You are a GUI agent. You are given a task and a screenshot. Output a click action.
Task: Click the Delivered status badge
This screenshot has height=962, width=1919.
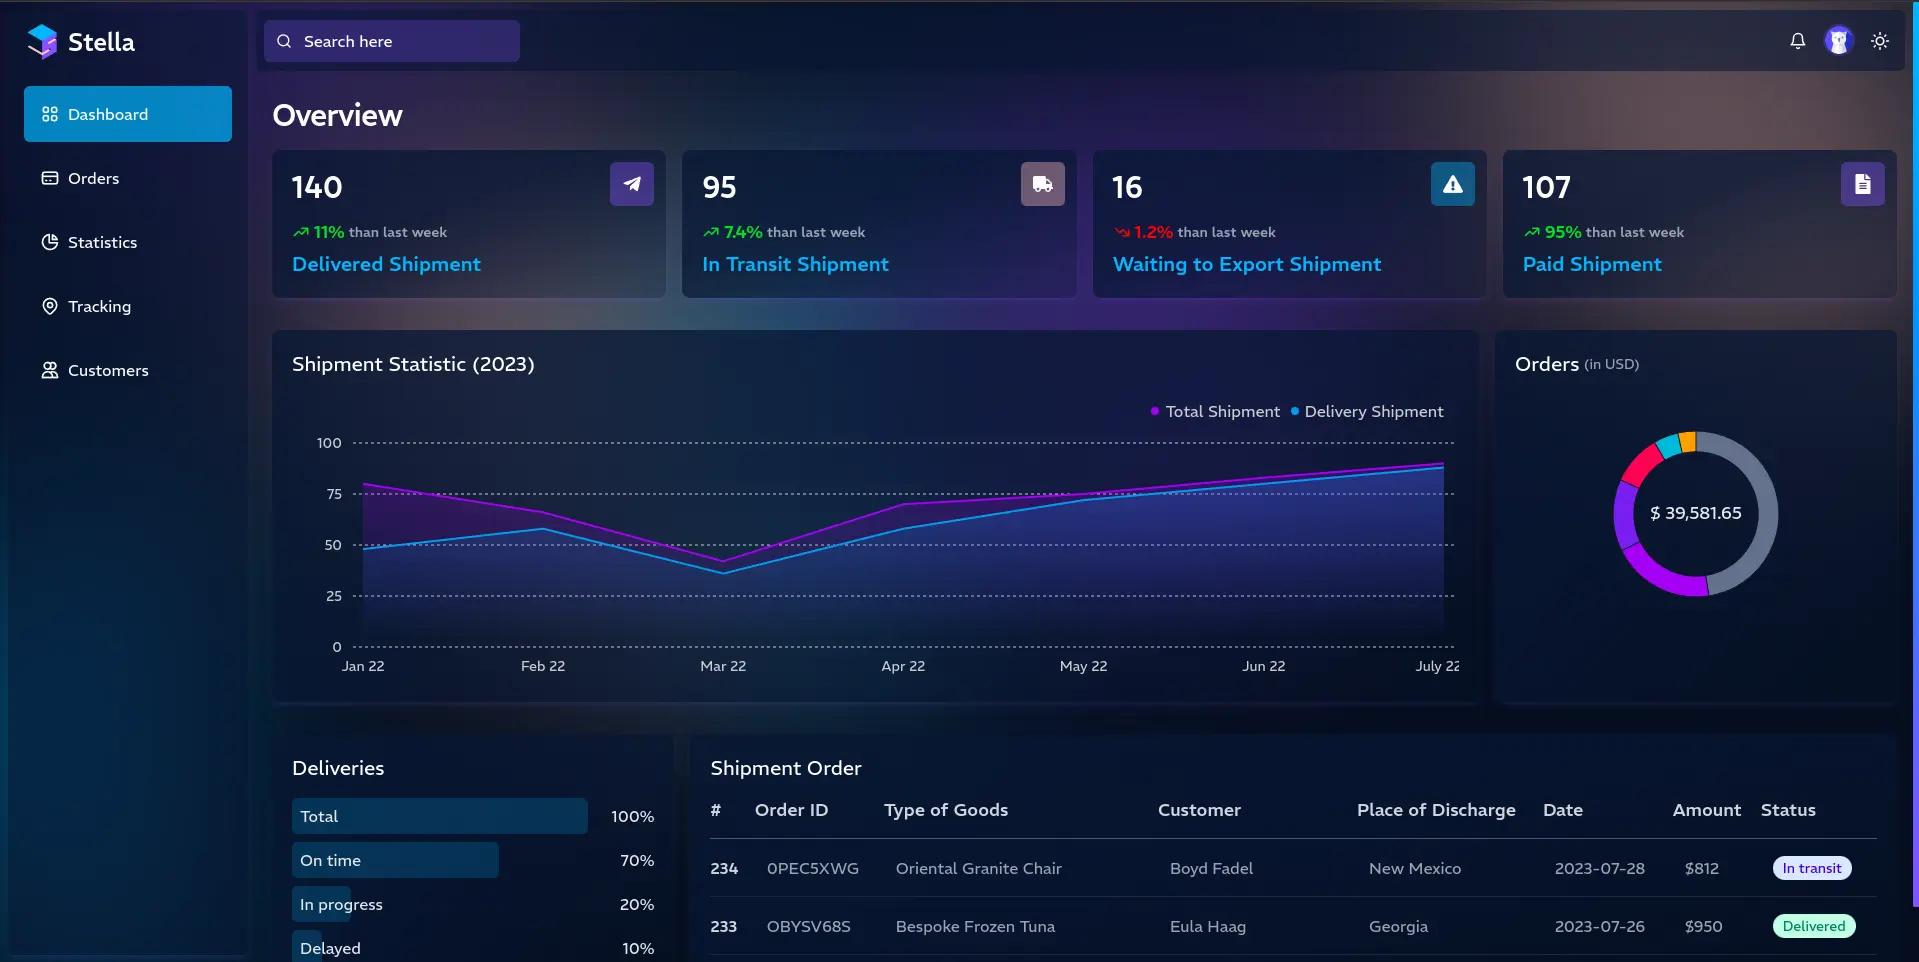pos(1813,926)
